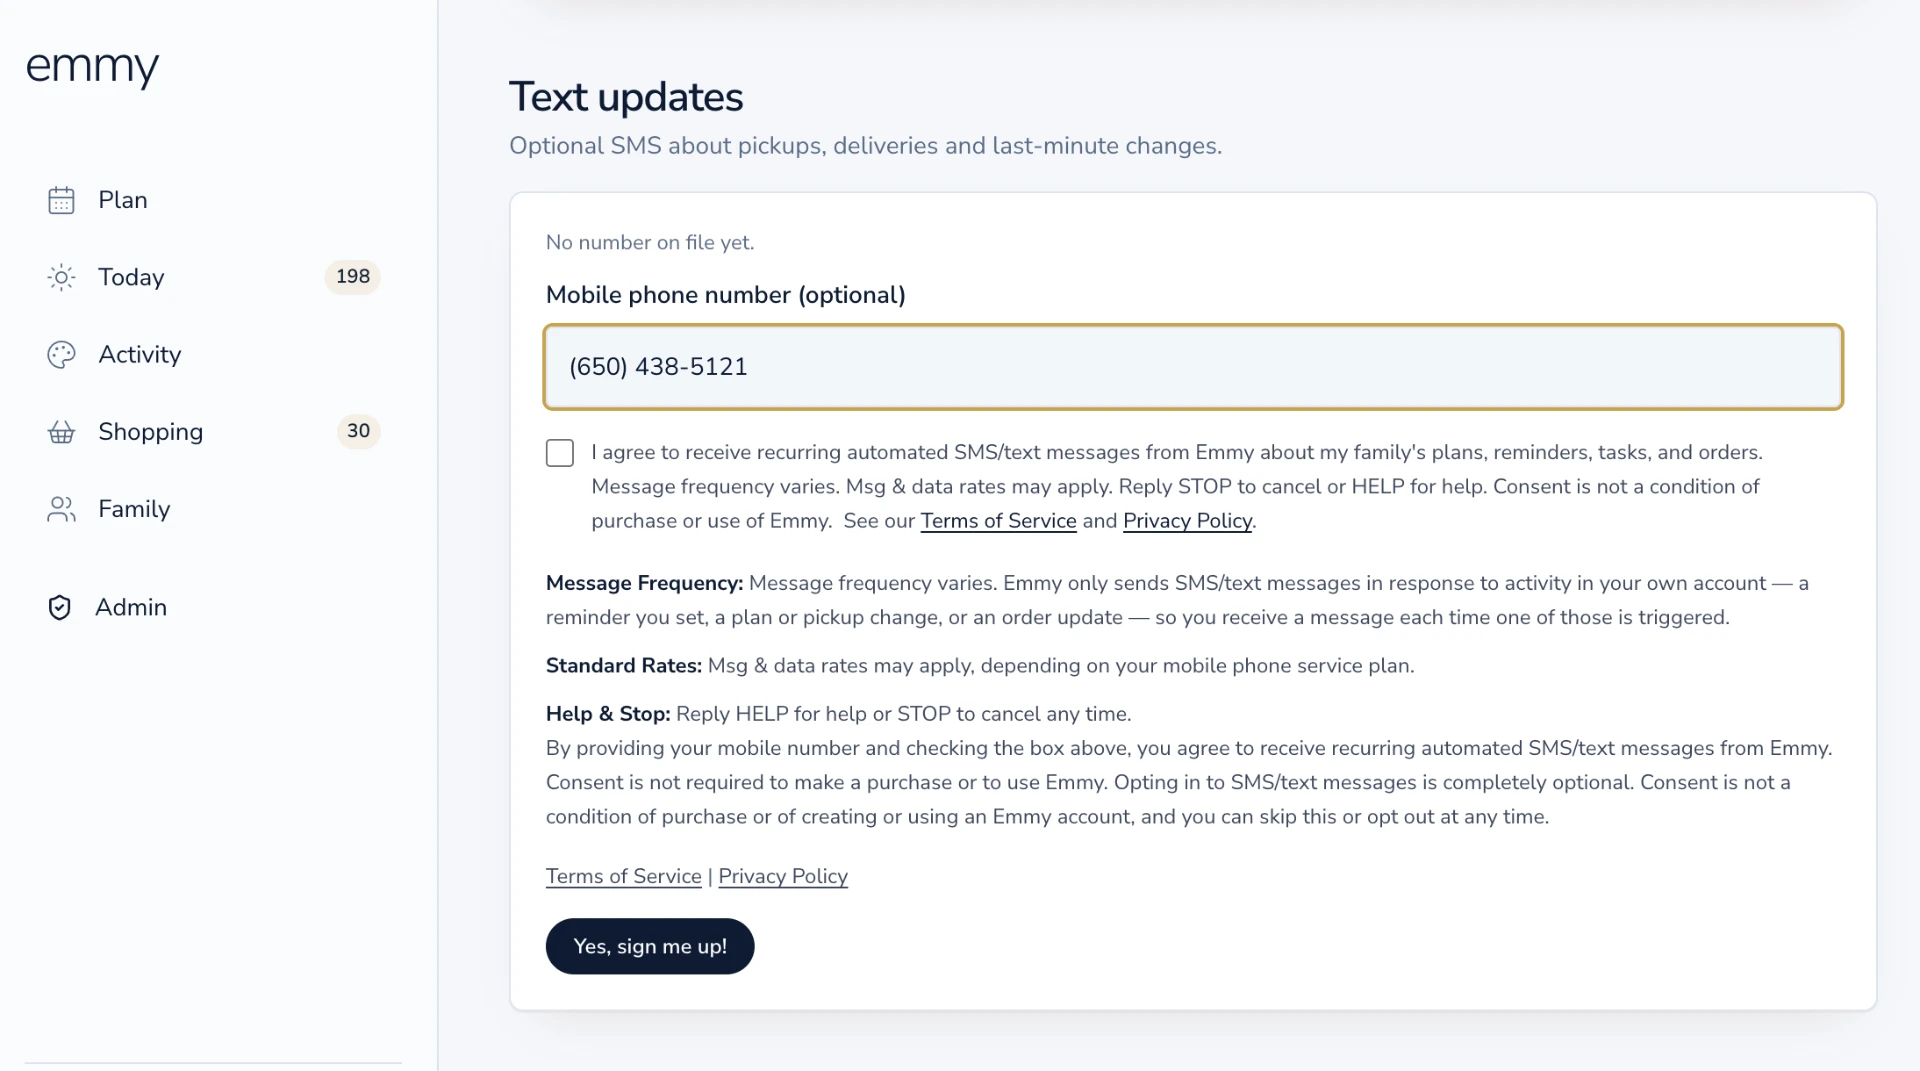
Task: Focus the mobile phone number field
Action: point(1193,367)
